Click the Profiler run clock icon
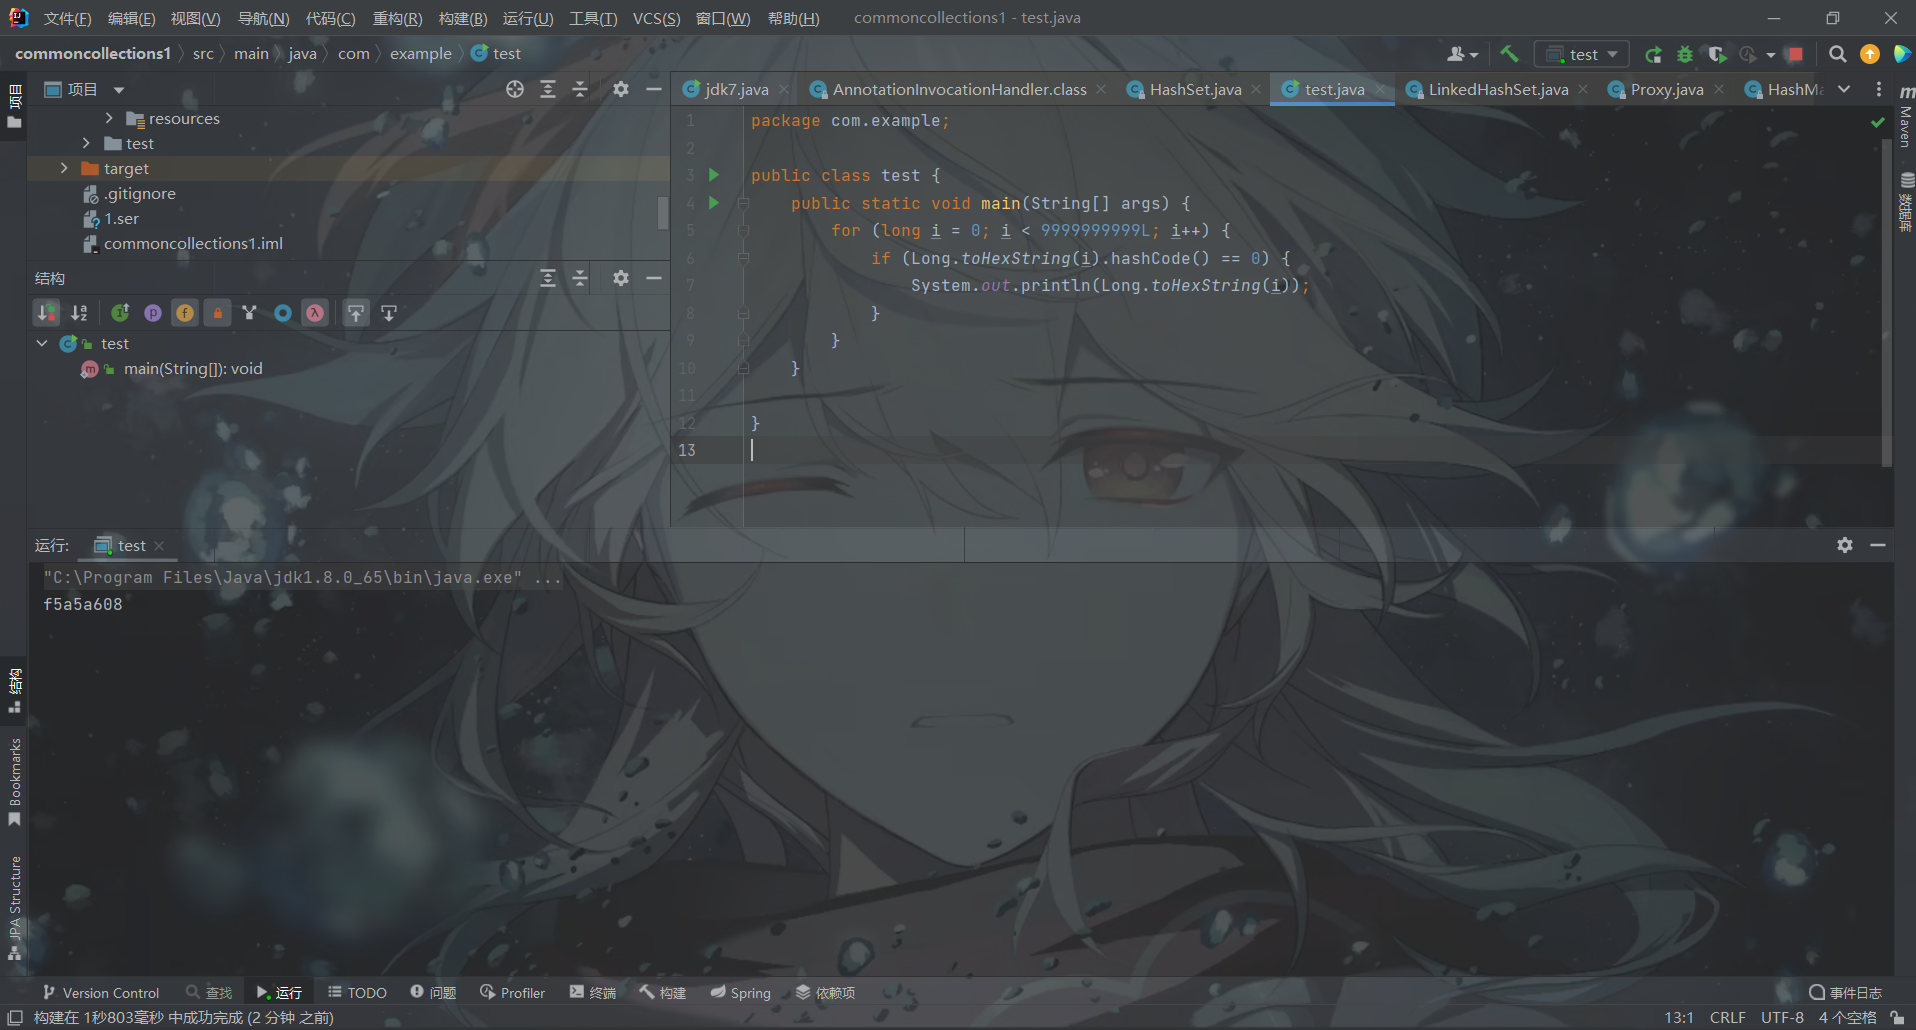 [x=1748, y=54]
